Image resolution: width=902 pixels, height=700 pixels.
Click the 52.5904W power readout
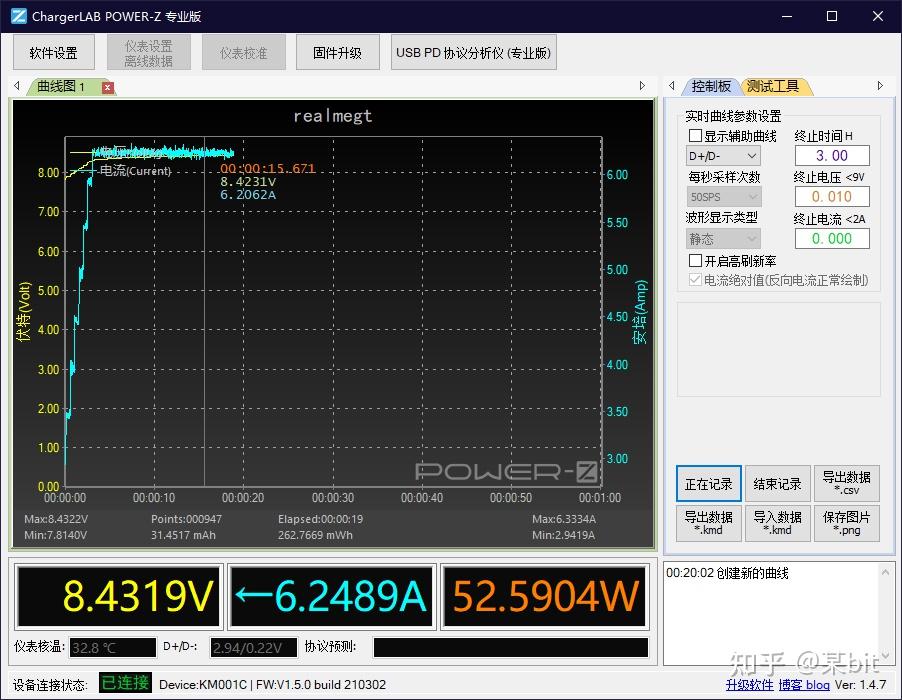coord(544,596)
